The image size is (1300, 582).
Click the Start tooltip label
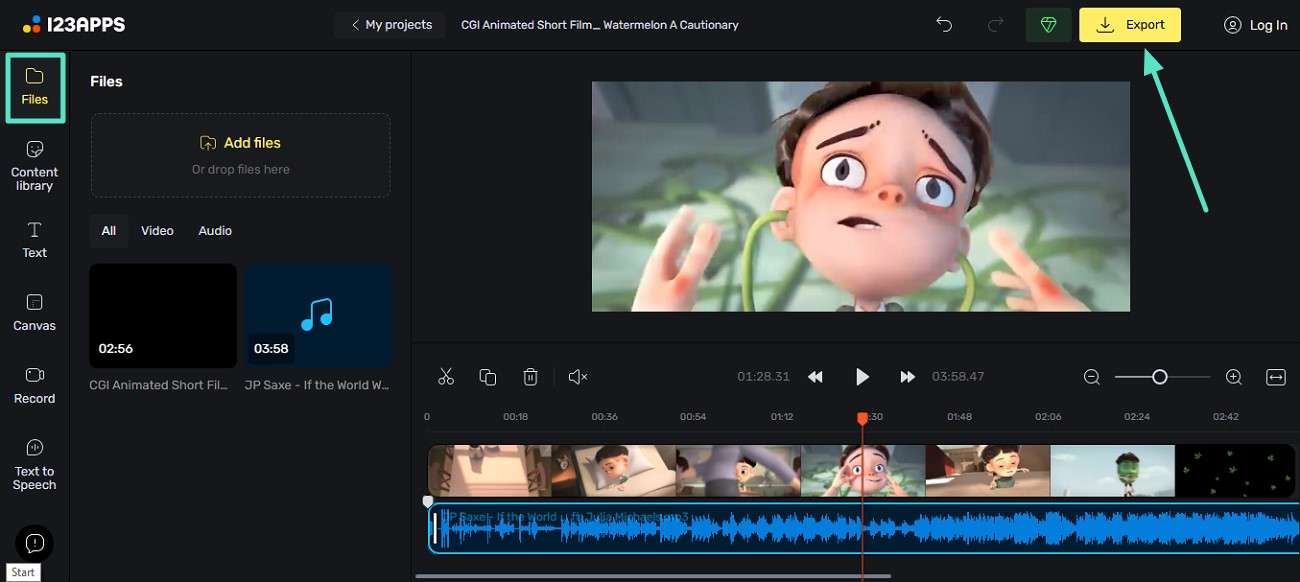pyautogui.click(x=23, y=573)
